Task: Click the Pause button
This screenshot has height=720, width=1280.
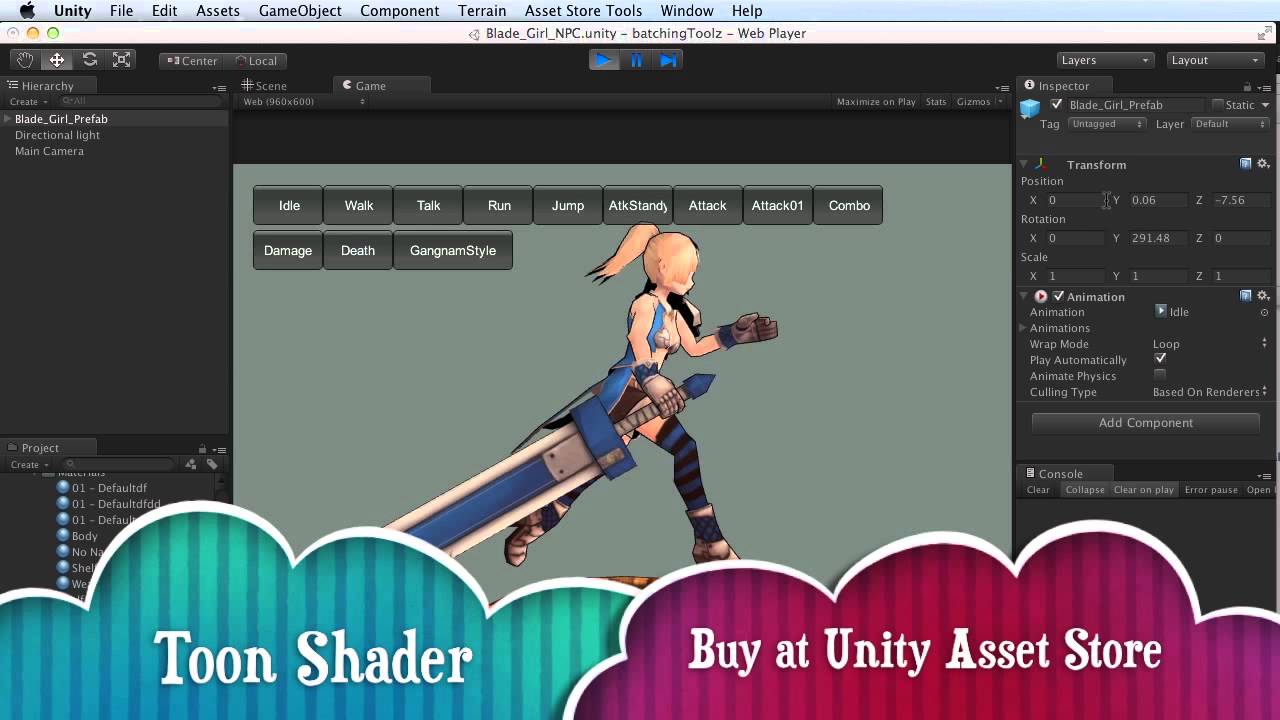Action: 636,60
